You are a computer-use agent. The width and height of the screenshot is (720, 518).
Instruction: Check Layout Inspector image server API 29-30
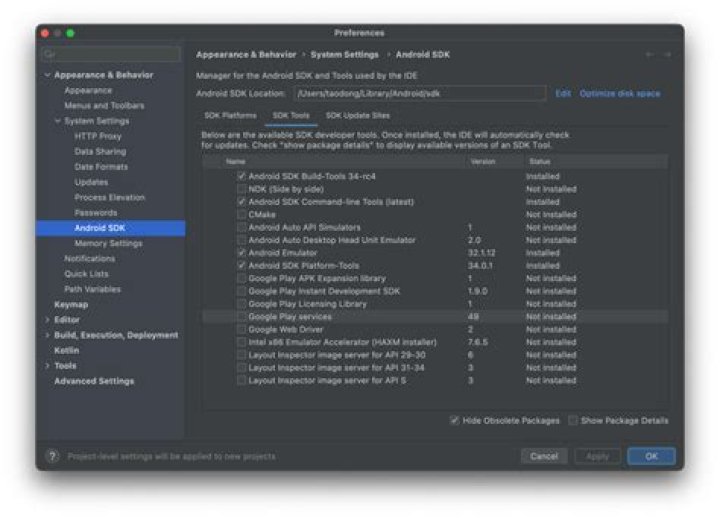pos(242,355)
